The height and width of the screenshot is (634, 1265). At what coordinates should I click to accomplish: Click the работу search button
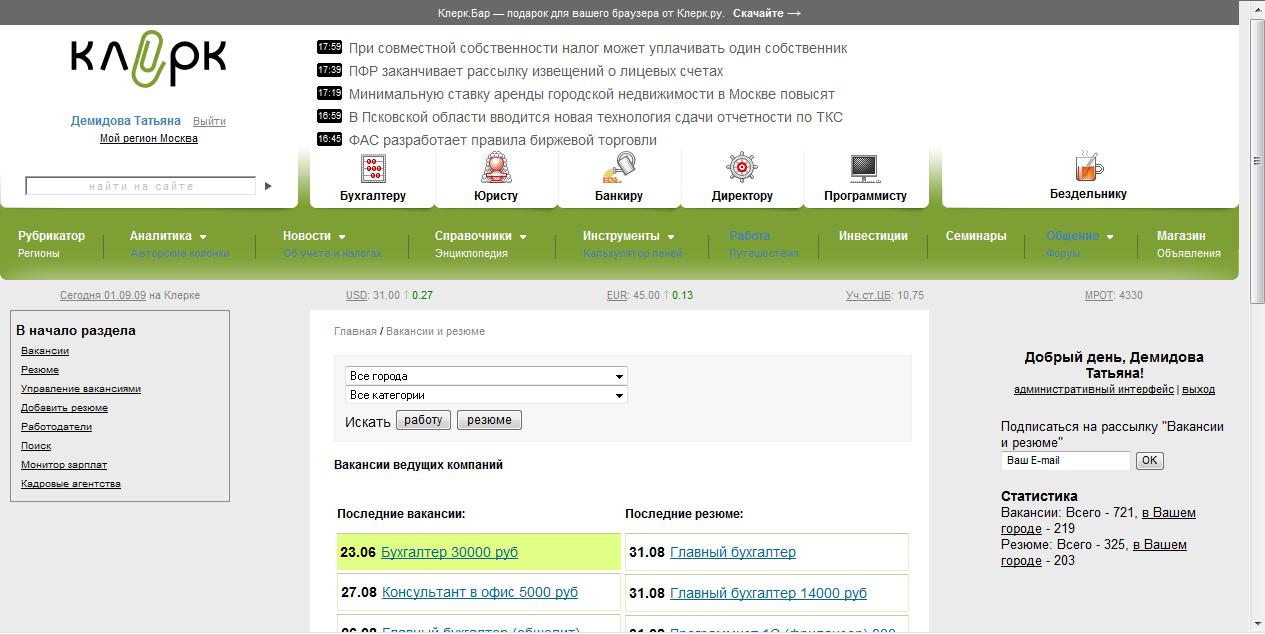point(423,420)
